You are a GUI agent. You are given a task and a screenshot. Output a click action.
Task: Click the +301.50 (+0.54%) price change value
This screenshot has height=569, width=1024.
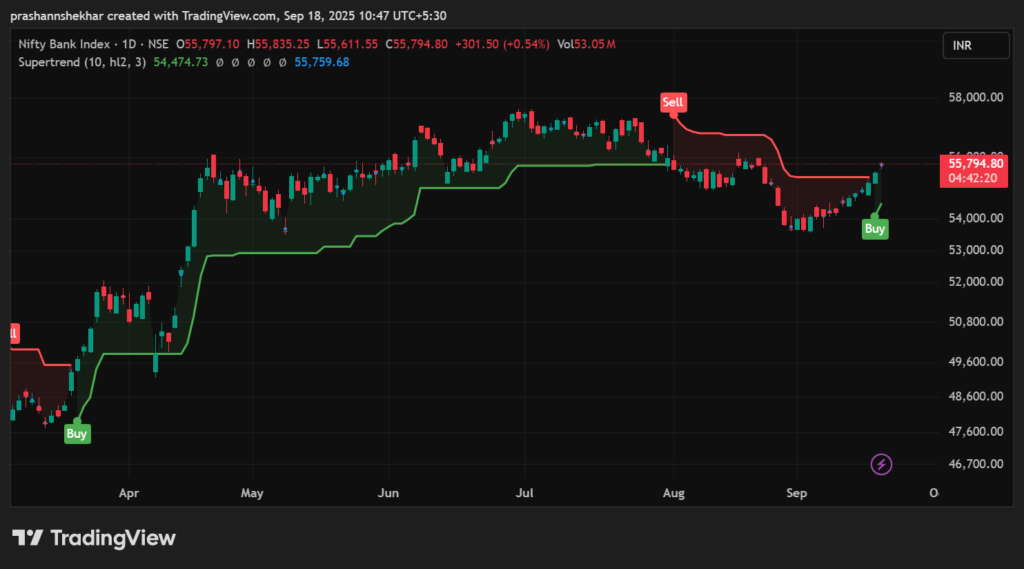point(502,44)
